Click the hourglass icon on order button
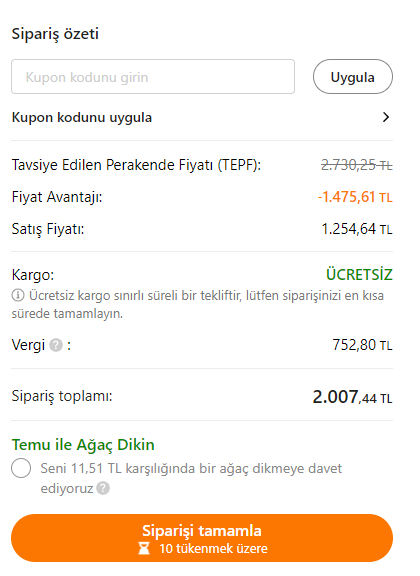 (x=144, y=548)
